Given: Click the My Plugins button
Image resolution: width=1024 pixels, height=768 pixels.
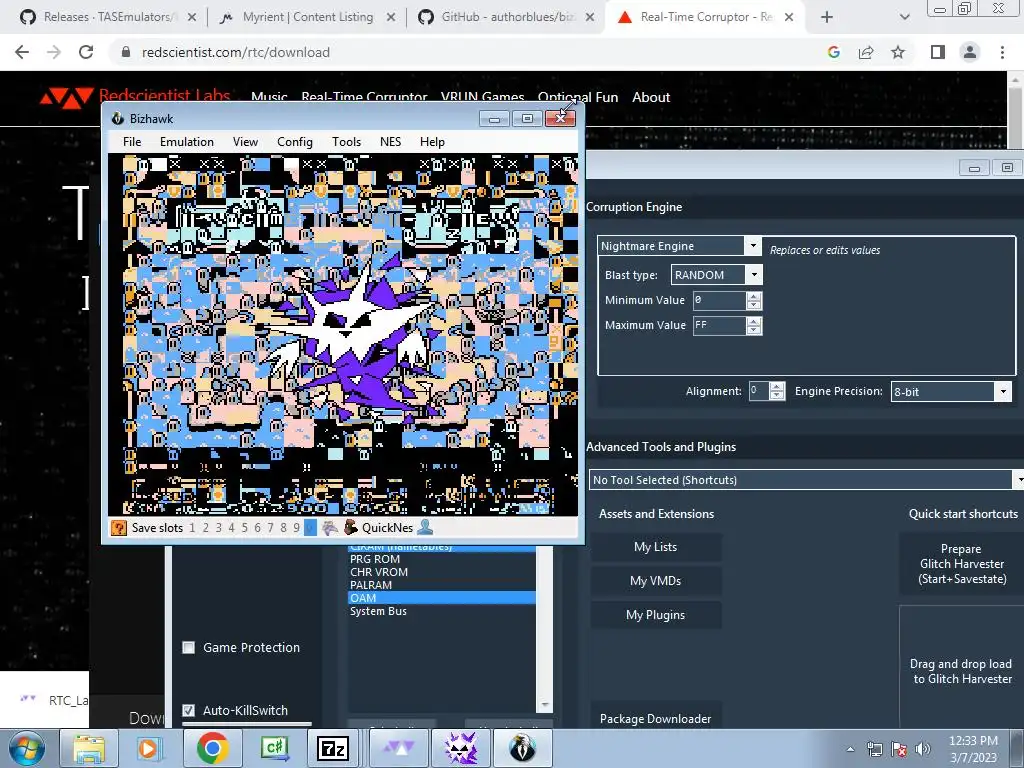Looking at the screenshot, I should [656, 615].
